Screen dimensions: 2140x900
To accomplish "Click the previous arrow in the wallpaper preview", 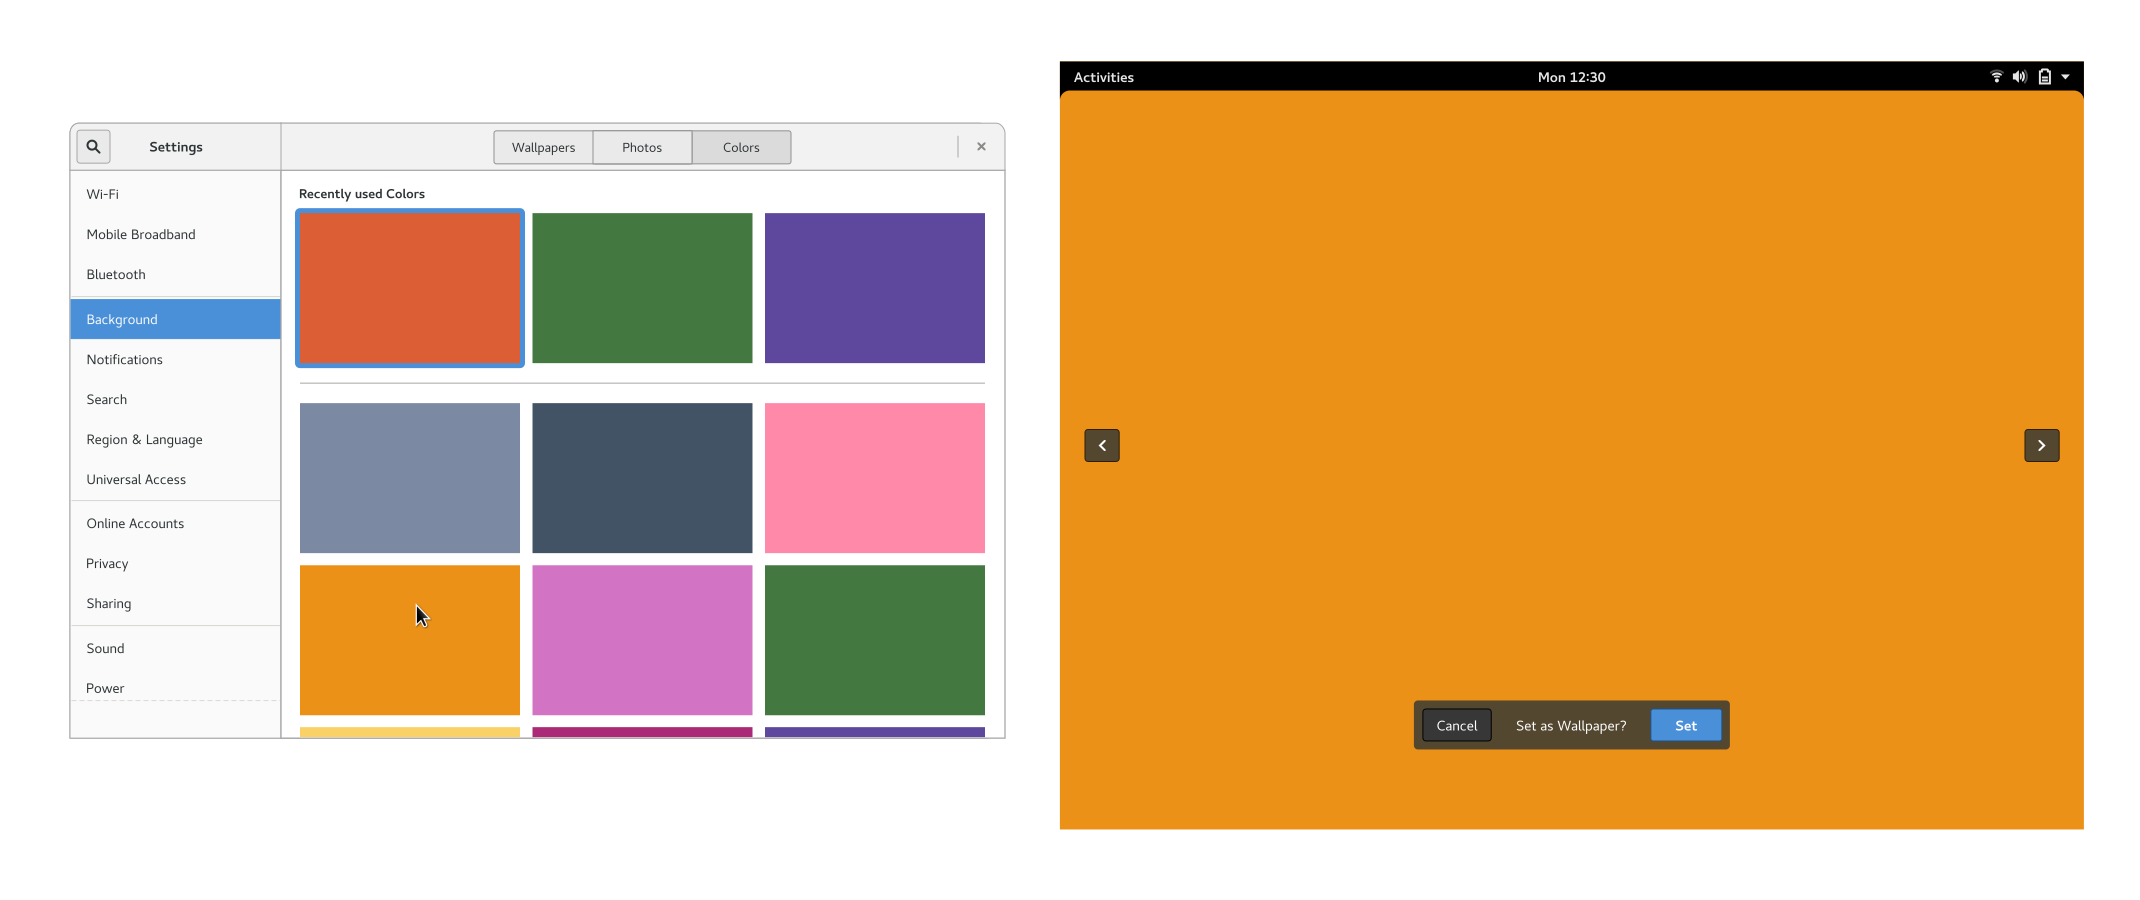I will (x=1102, y=445).
